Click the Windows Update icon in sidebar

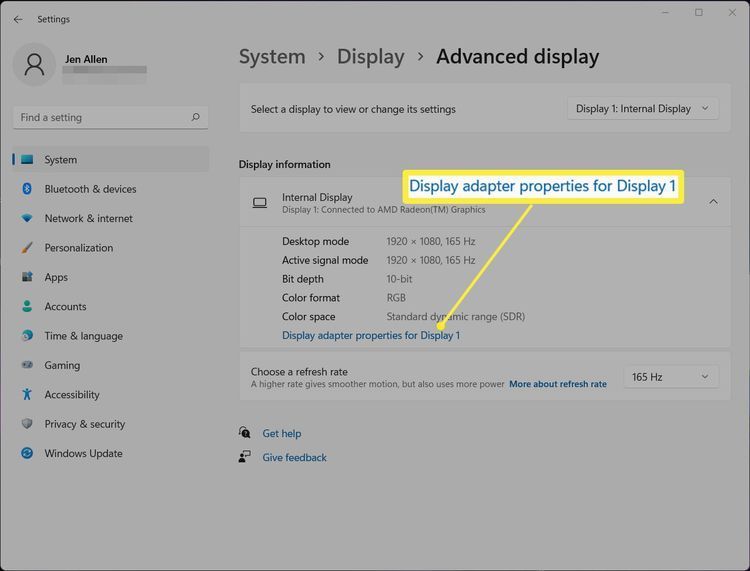[27, 454]
